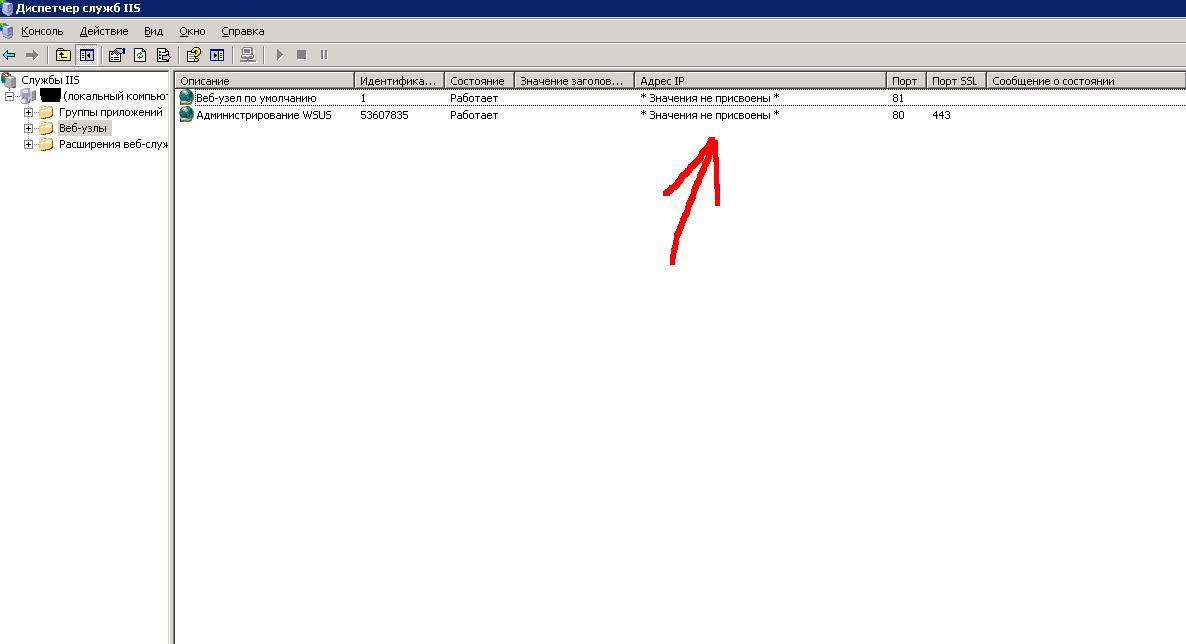Viewport: 1186px width, 644px height.
Task: Open the Окно menu
Action: tap(192, 31)
